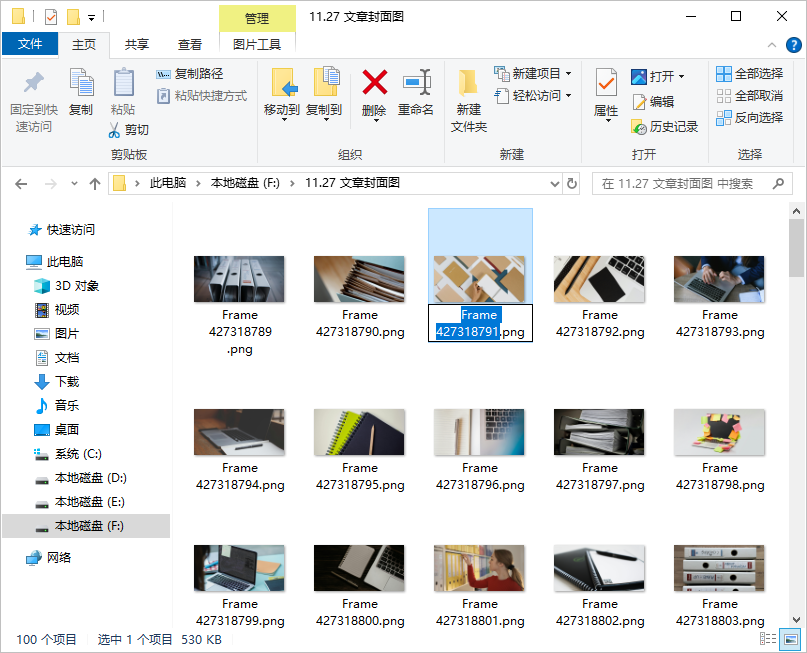
Task: Click Copy Path (复制路径)
Action: pyautogui.click(x=189, y=74)
